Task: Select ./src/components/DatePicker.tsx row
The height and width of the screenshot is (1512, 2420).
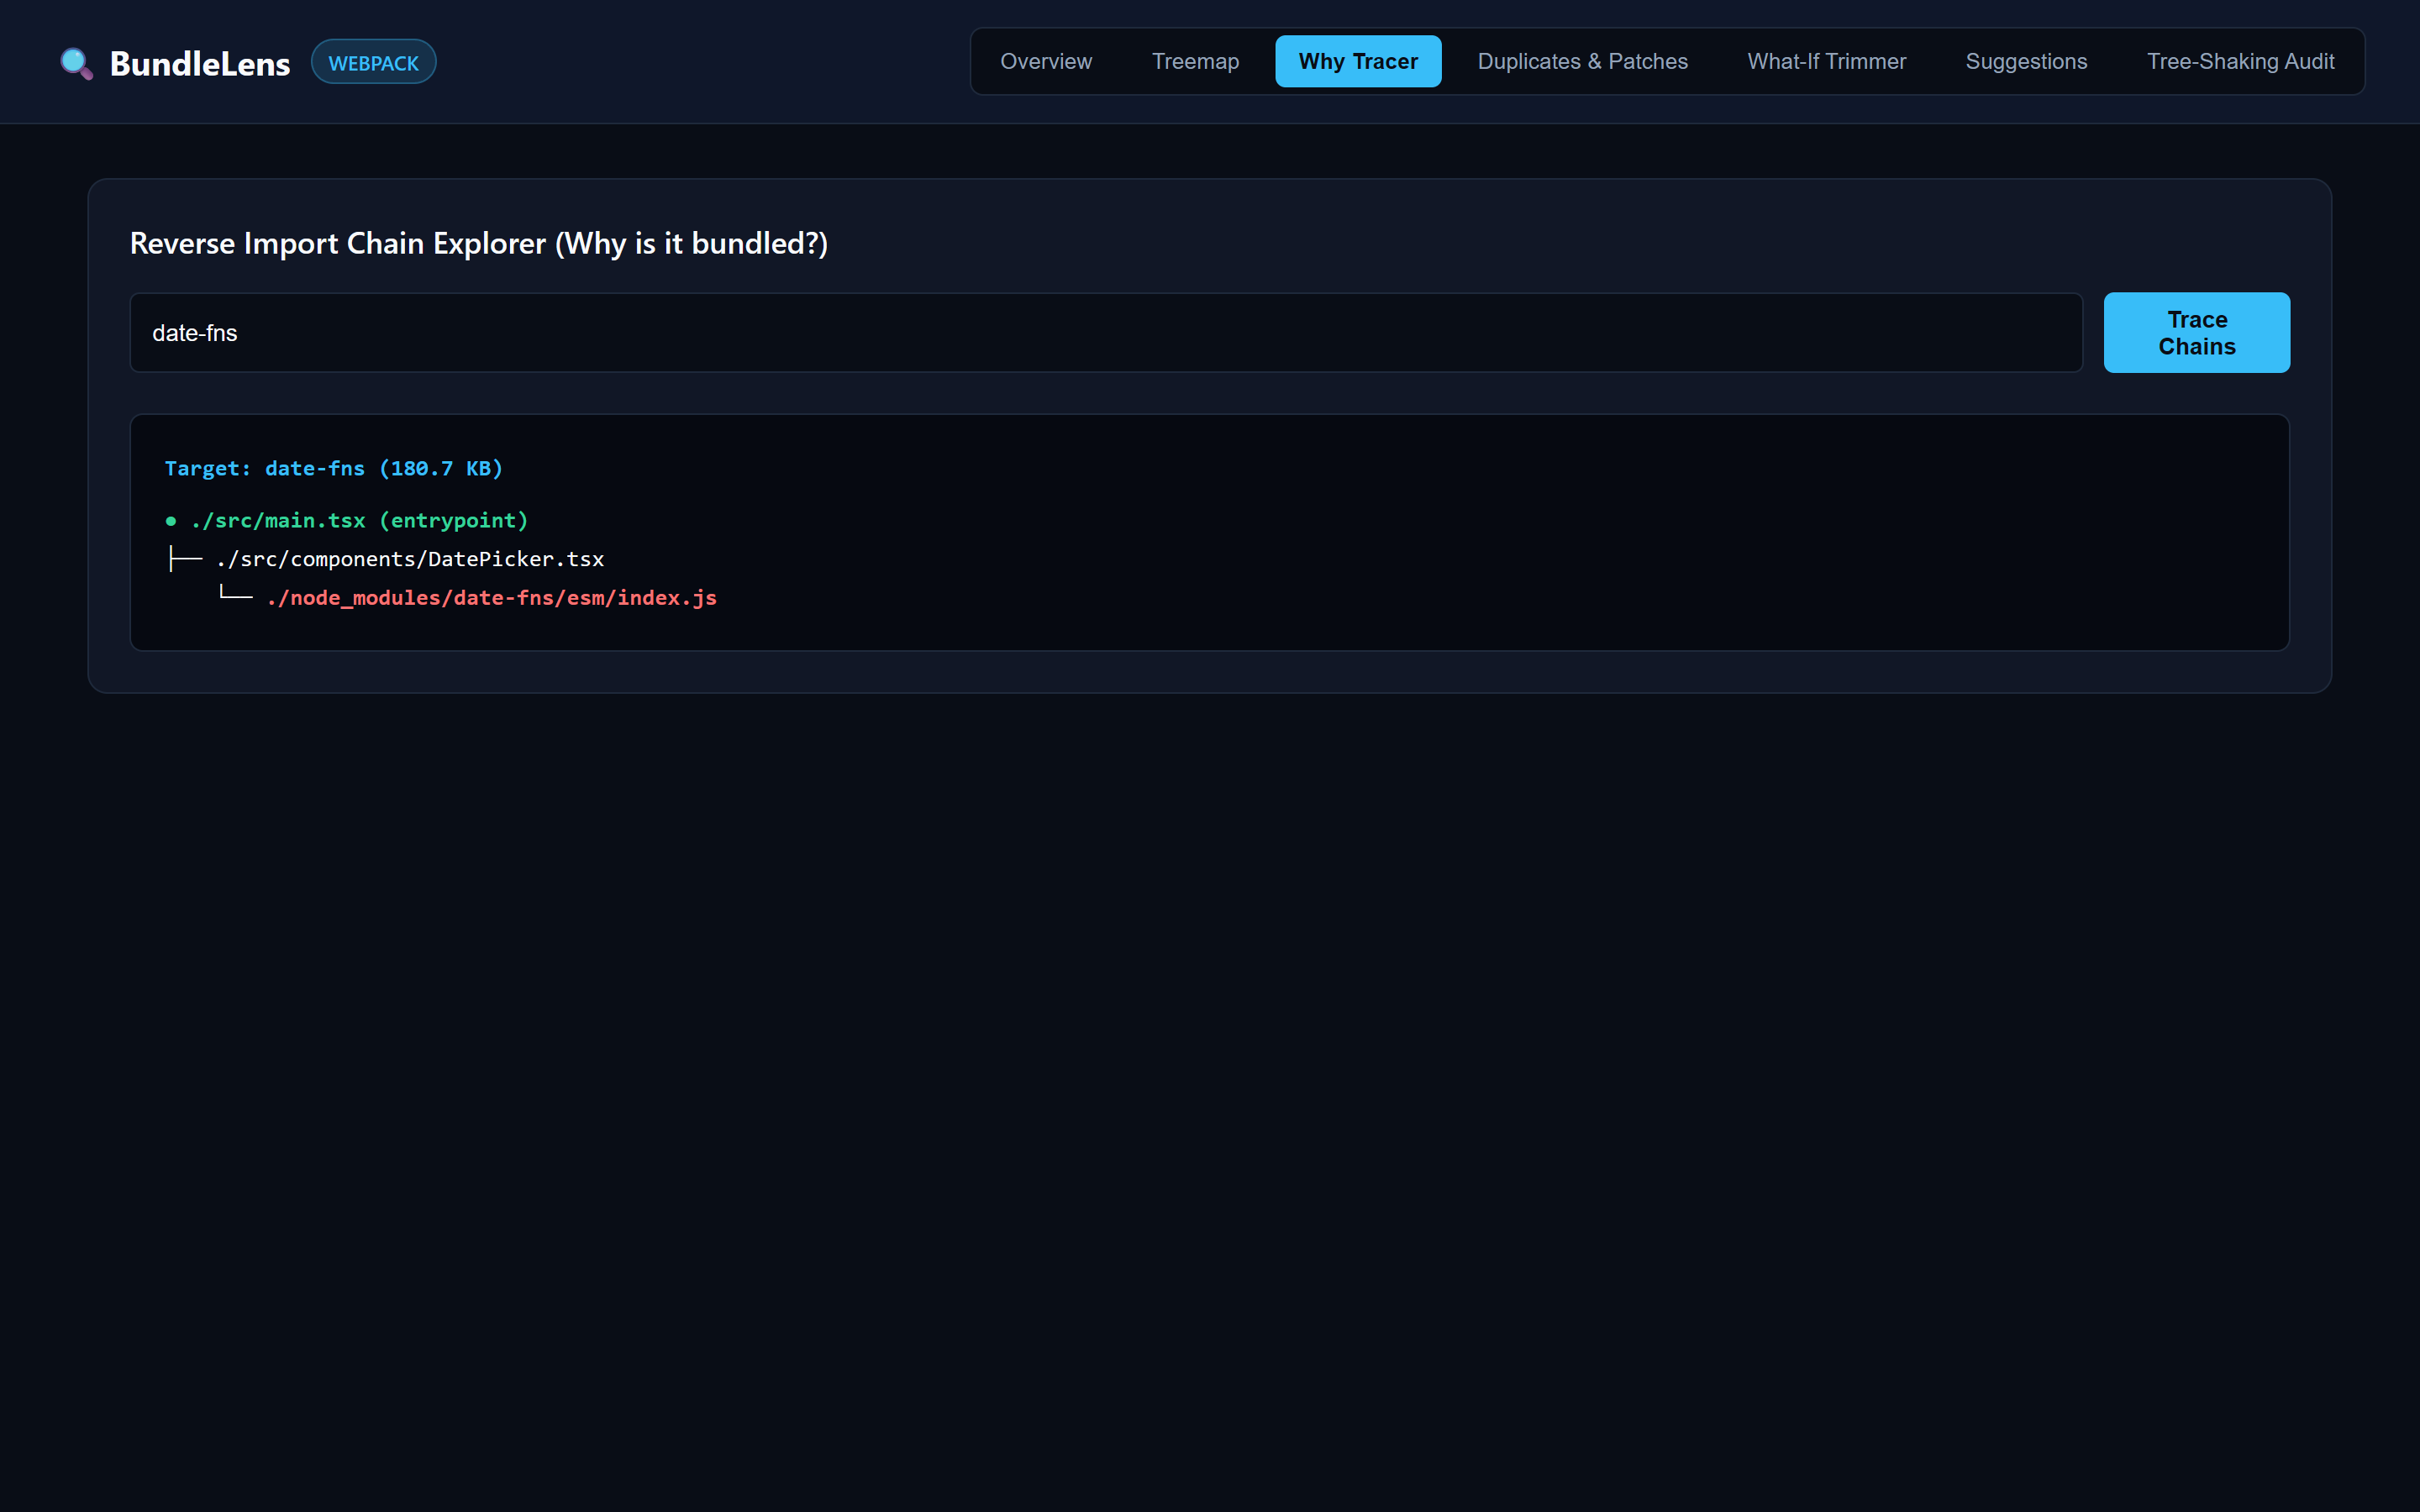Action: pyautogui.click(x=385, y=559)
